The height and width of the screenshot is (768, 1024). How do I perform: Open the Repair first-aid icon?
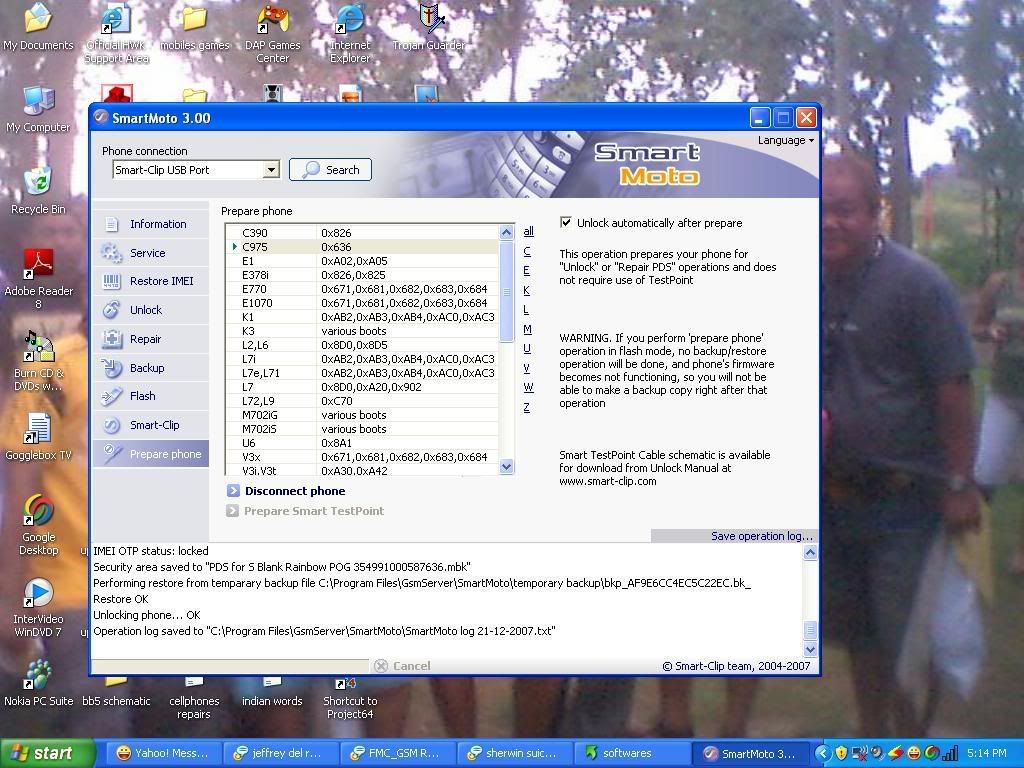point(112,339)
